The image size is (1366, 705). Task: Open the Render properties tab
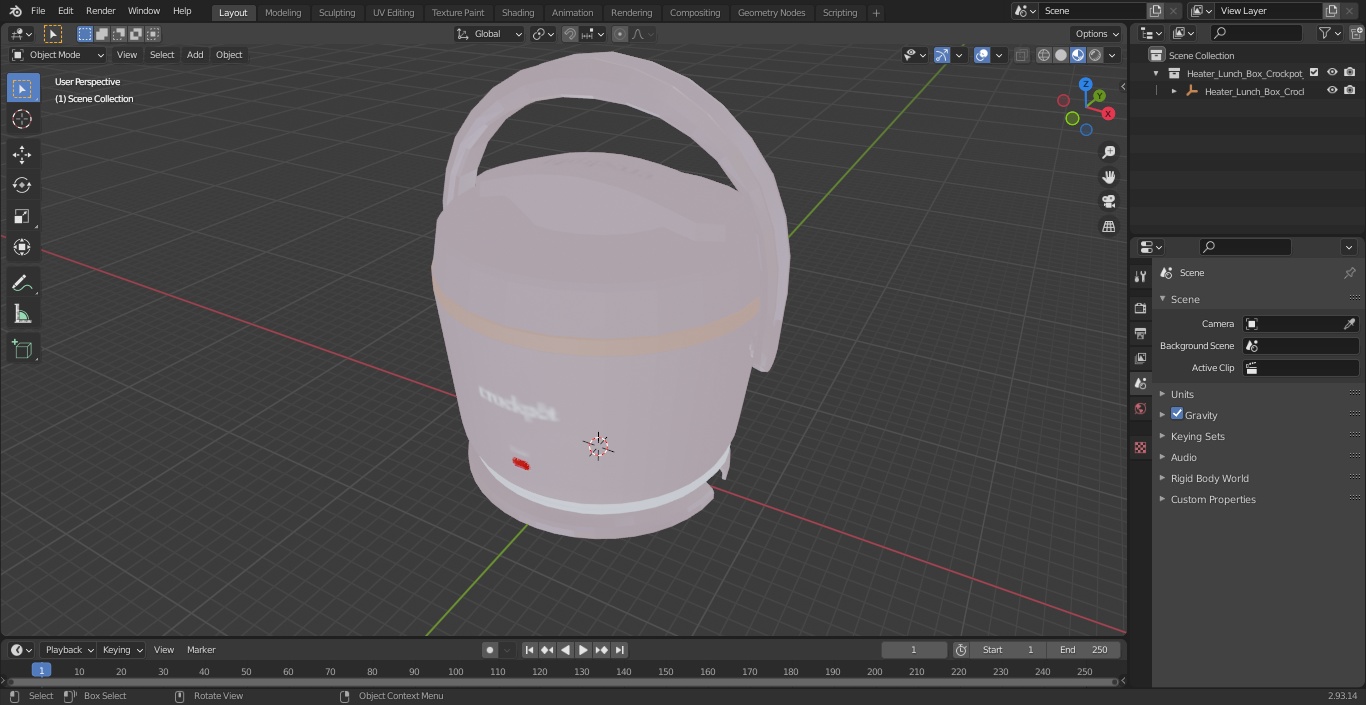(1140, 308)
